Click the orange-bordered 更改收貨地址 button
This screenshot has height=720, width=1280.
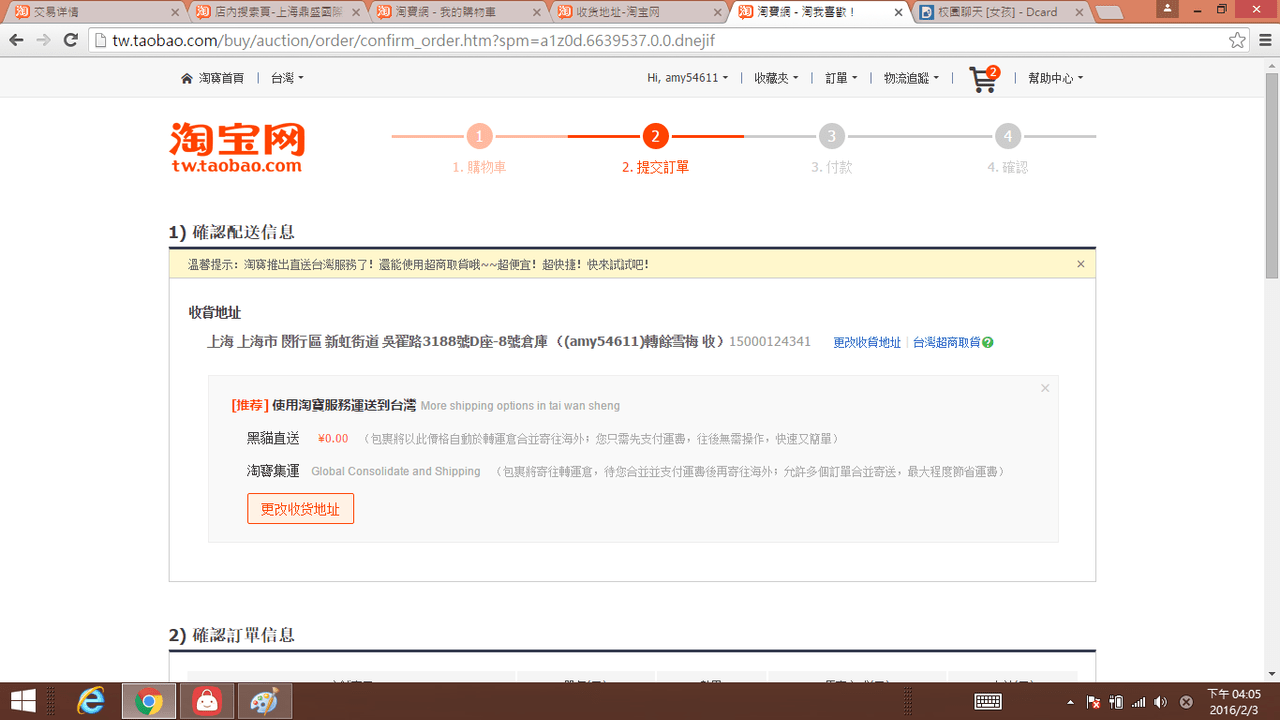[300, 509]
